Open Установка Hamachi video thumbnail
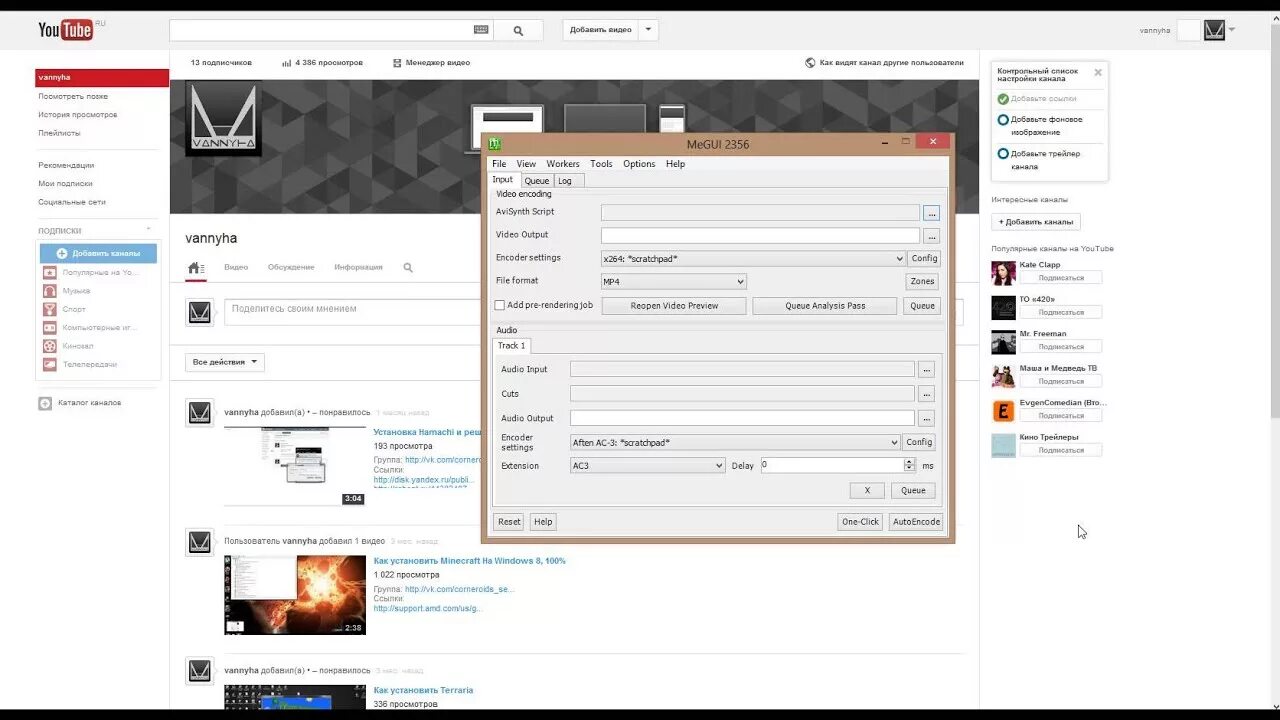Viewport: 1280px width, 720px height. (x=295, y=466)
